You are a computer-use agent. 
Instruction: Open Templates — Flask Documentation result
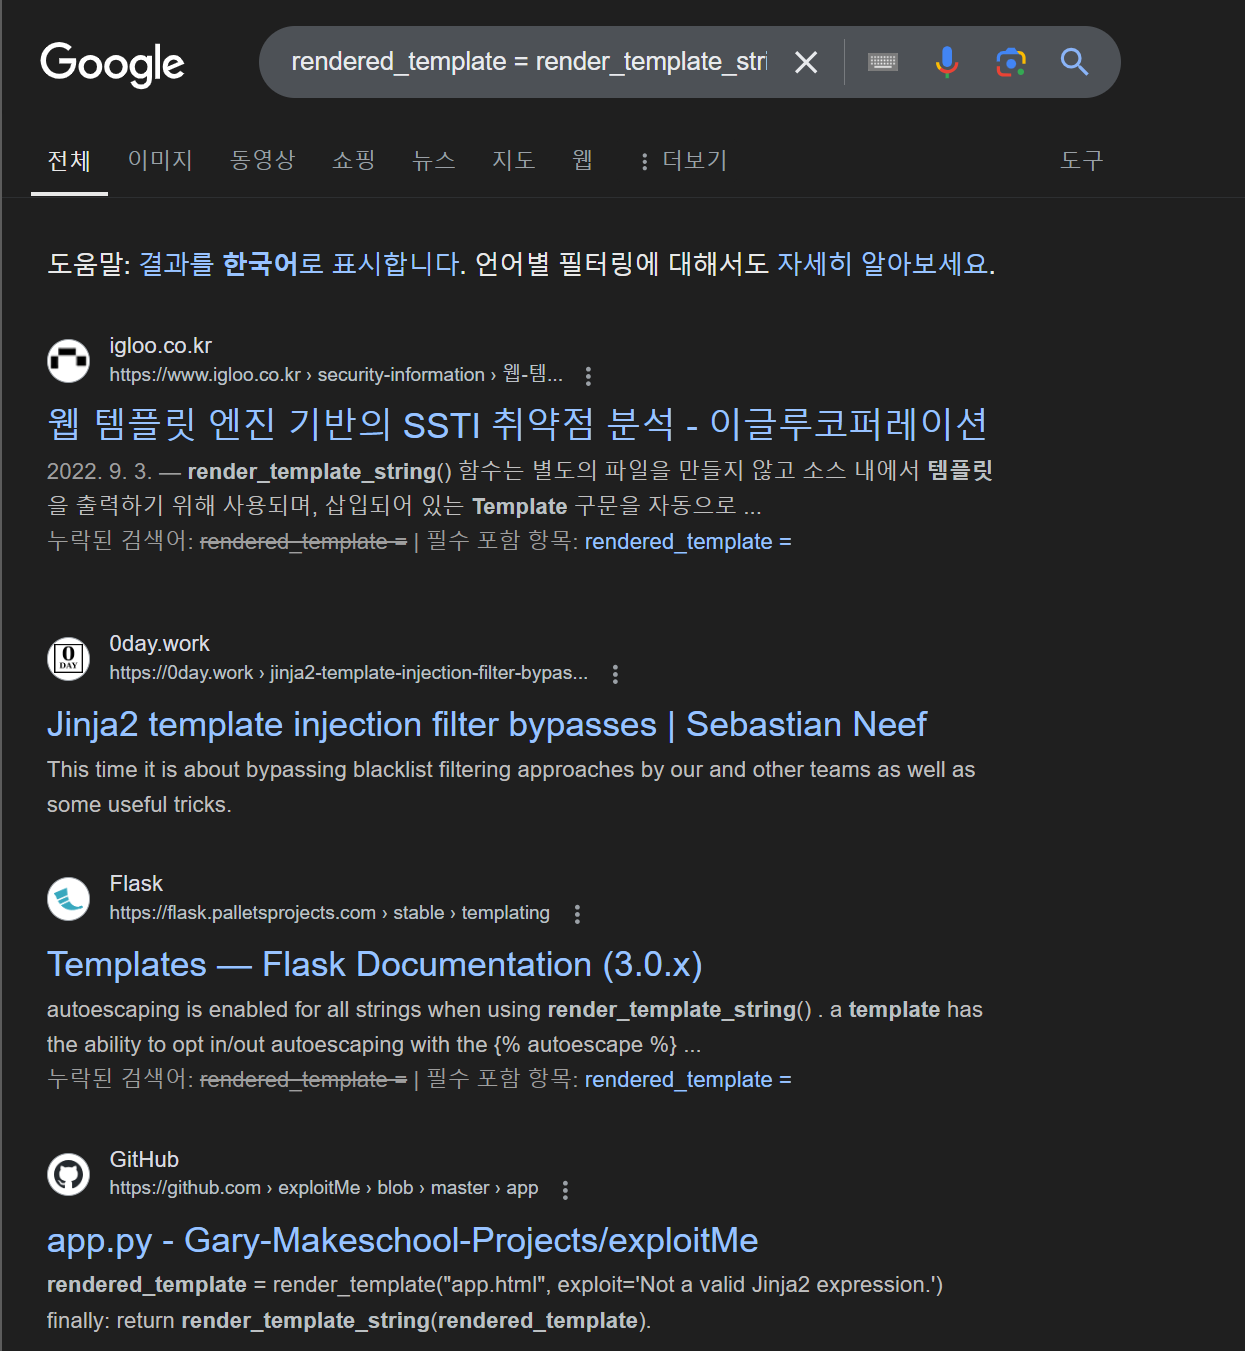coord(375,964)
